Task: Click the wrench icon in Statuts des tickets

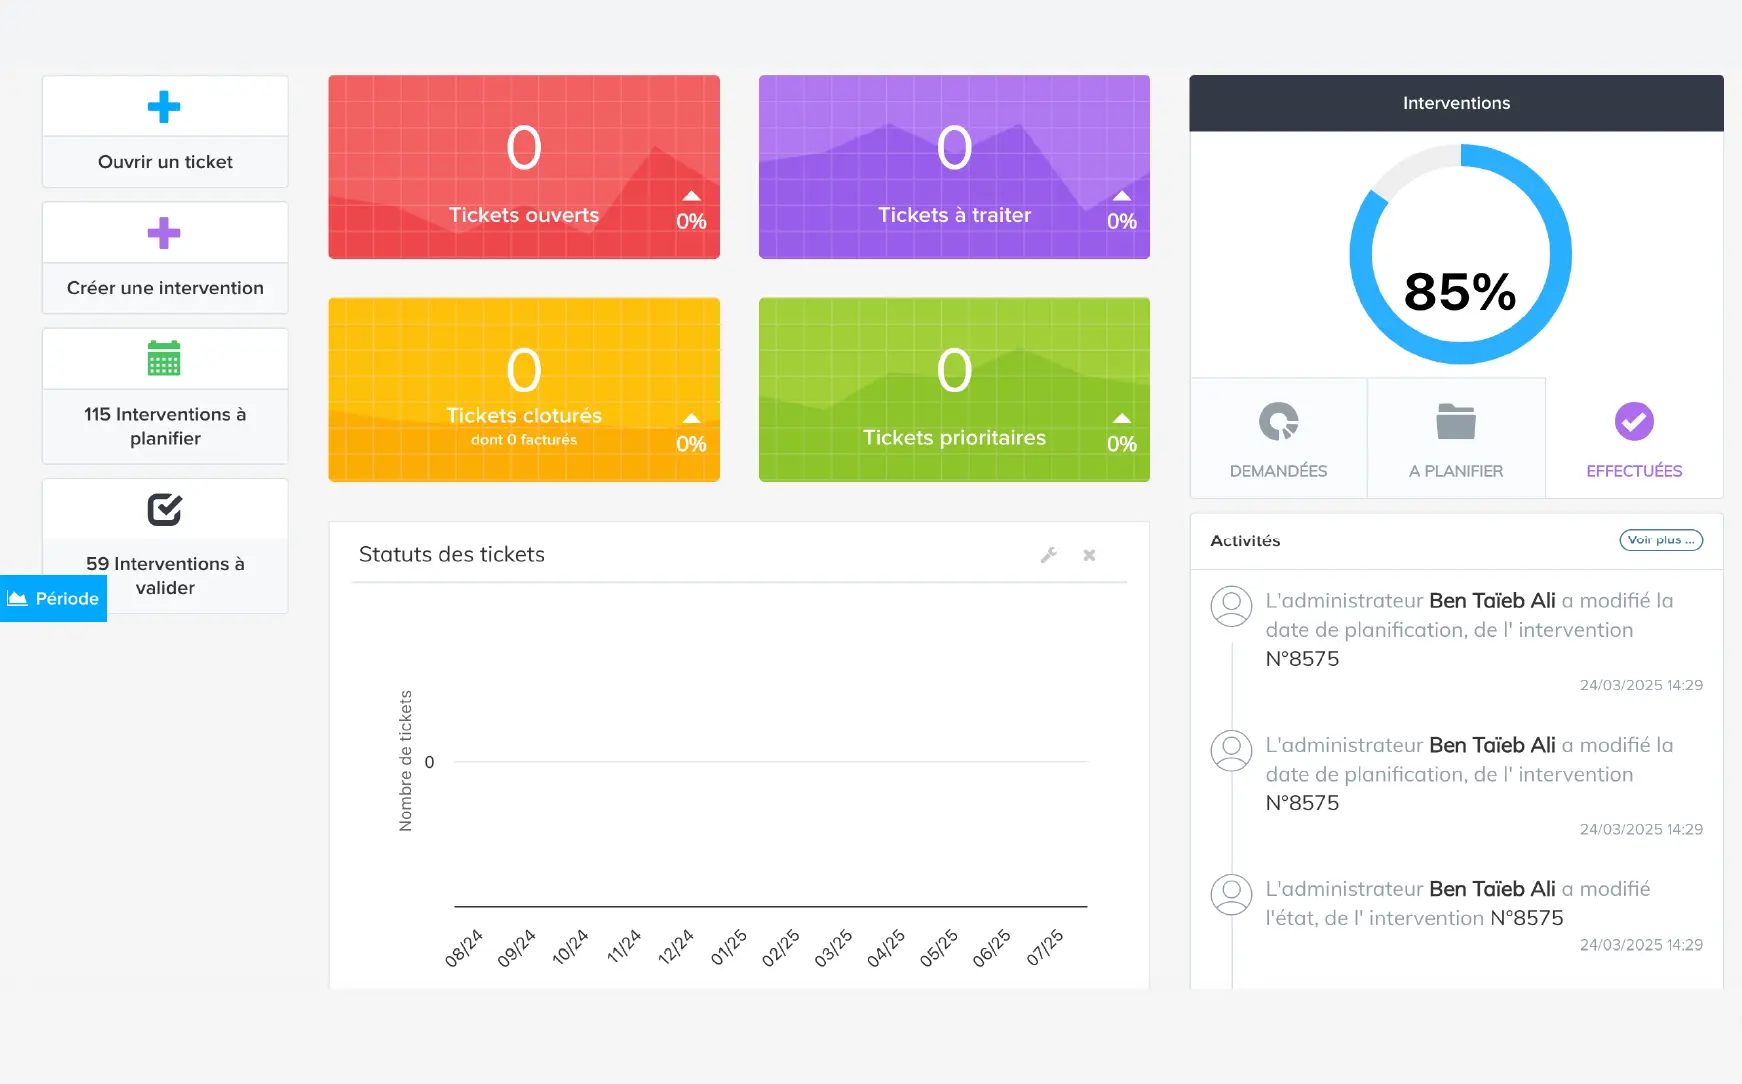Action: click(x=1048, y=555)
